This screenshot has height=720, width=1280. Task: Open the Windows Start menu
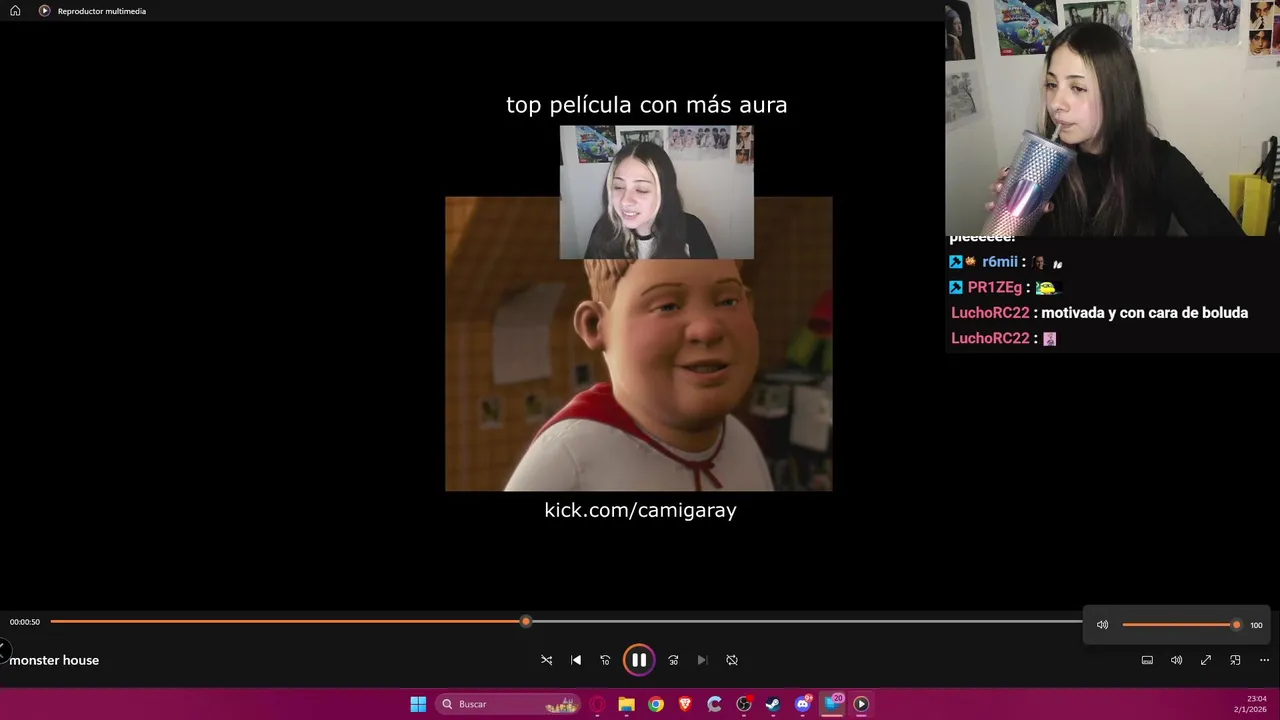(418, 704)
